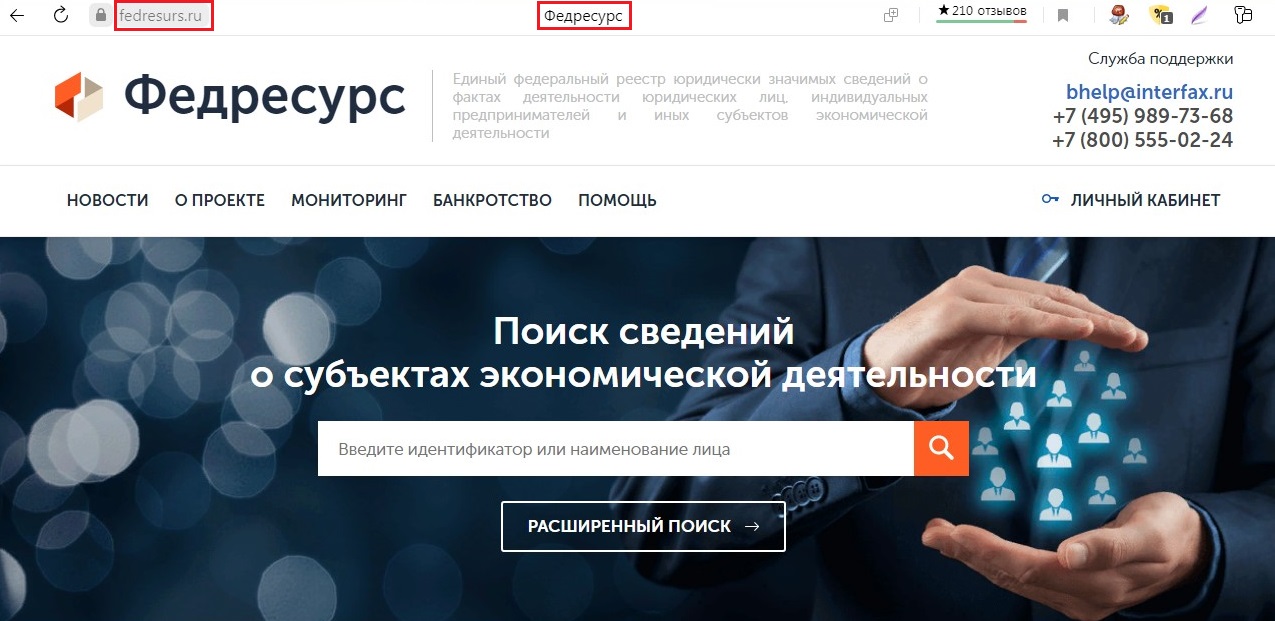Open the Новости menu item
The height and width of the screenshot is (621, 1275).
[x=107, y=200]
